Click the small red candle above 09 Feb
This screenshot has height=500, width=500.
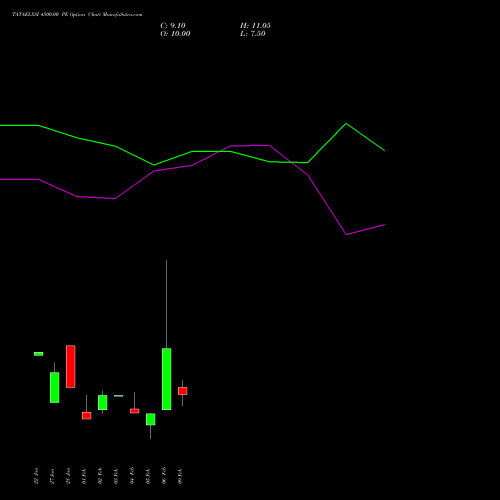coord(183,391)
